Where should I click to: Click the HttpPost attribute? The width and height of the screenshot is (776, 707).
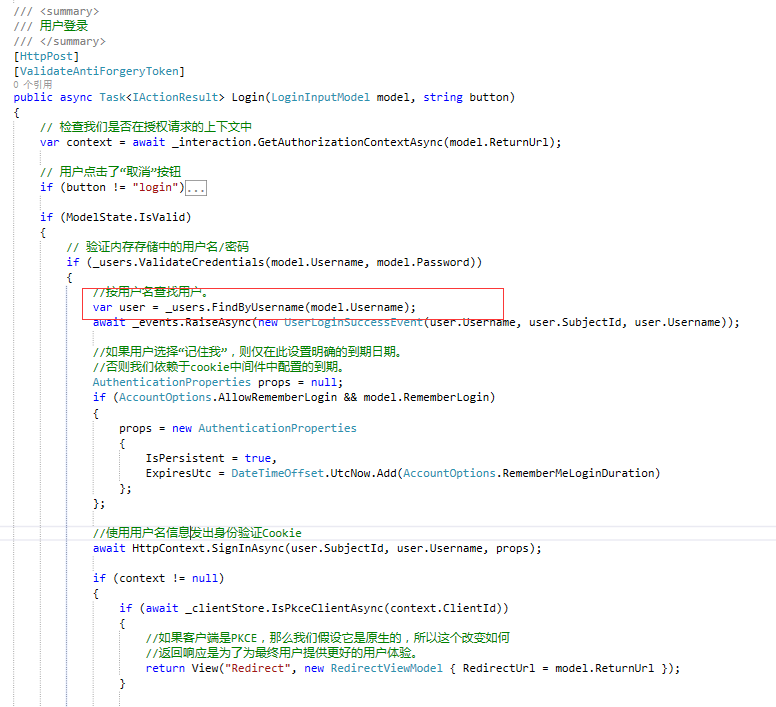46,56
